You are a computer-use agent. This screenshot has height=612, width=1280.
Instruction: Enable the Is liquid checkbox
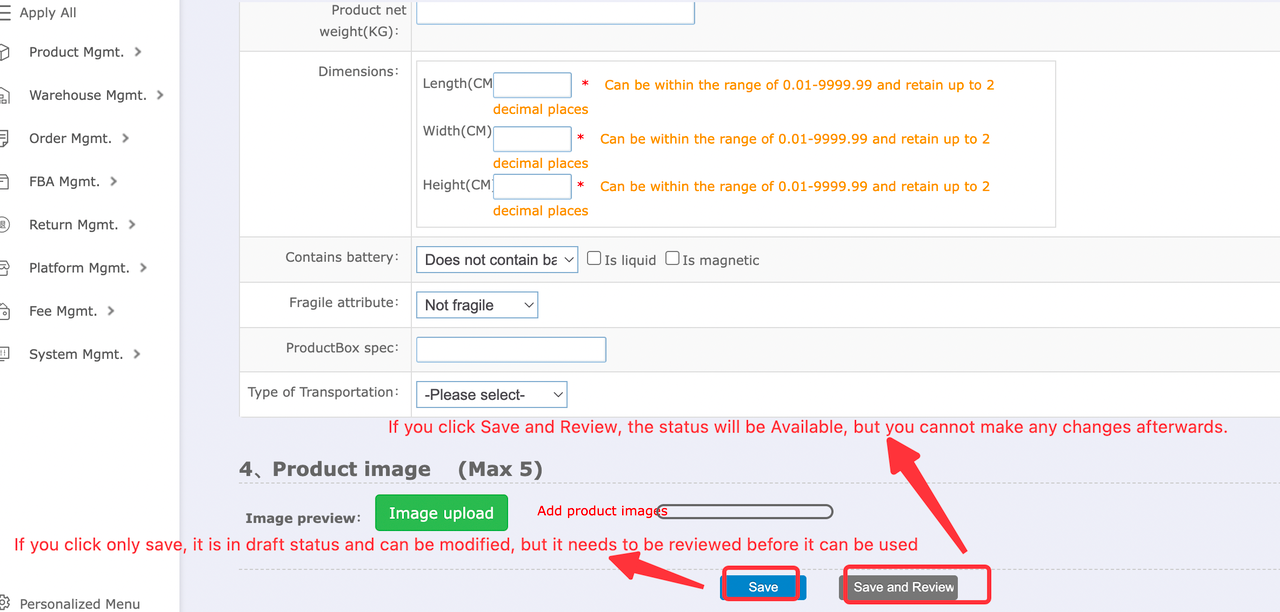(x=594, y=258)
